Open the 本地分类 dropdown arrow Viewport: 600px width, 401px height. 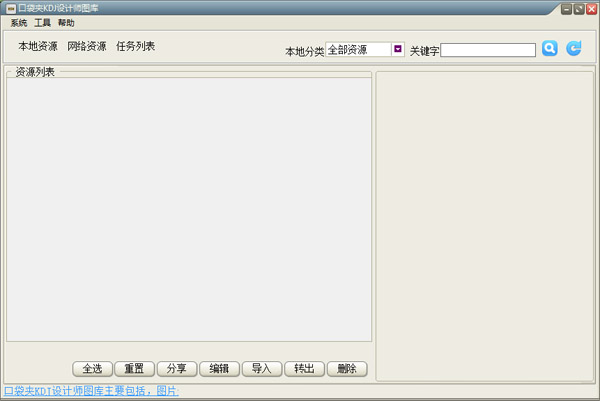click(x=398, y=49)
